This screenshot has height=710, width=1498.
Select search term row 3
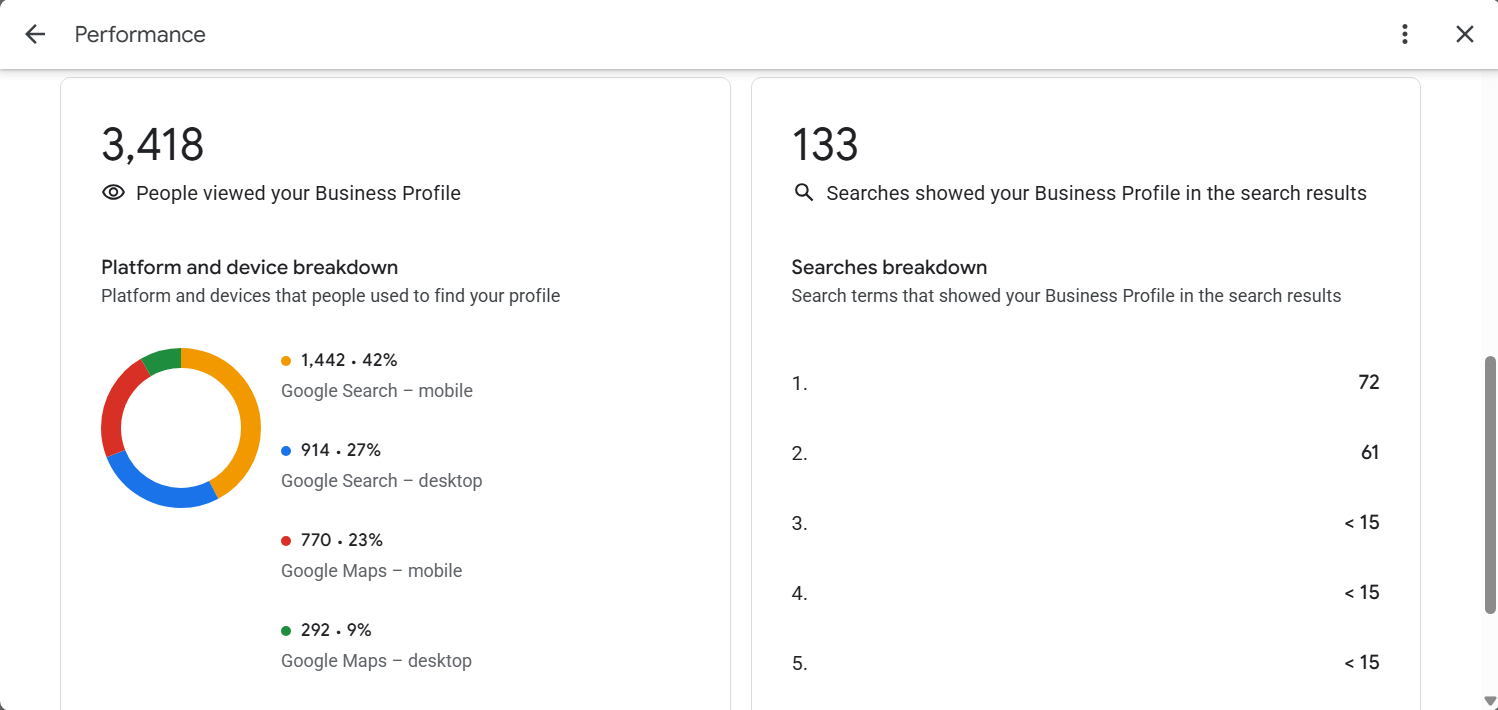(1085, 523)
